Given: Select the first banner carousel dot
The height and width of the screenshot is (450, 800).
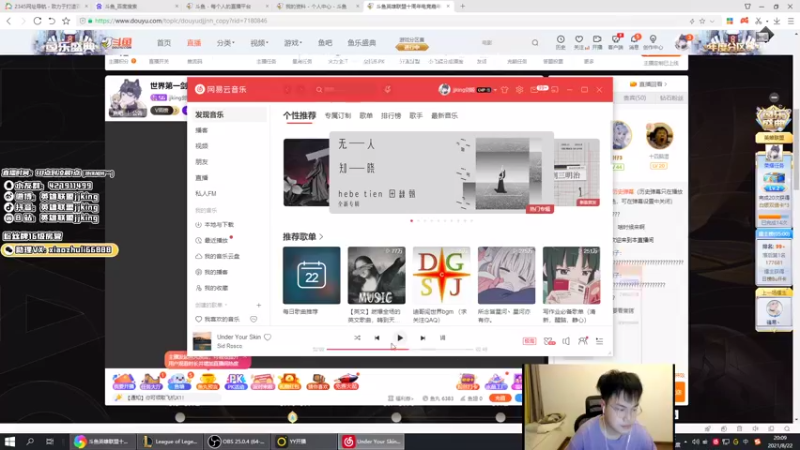Looking at the screenshot, I should click(412, 221).
